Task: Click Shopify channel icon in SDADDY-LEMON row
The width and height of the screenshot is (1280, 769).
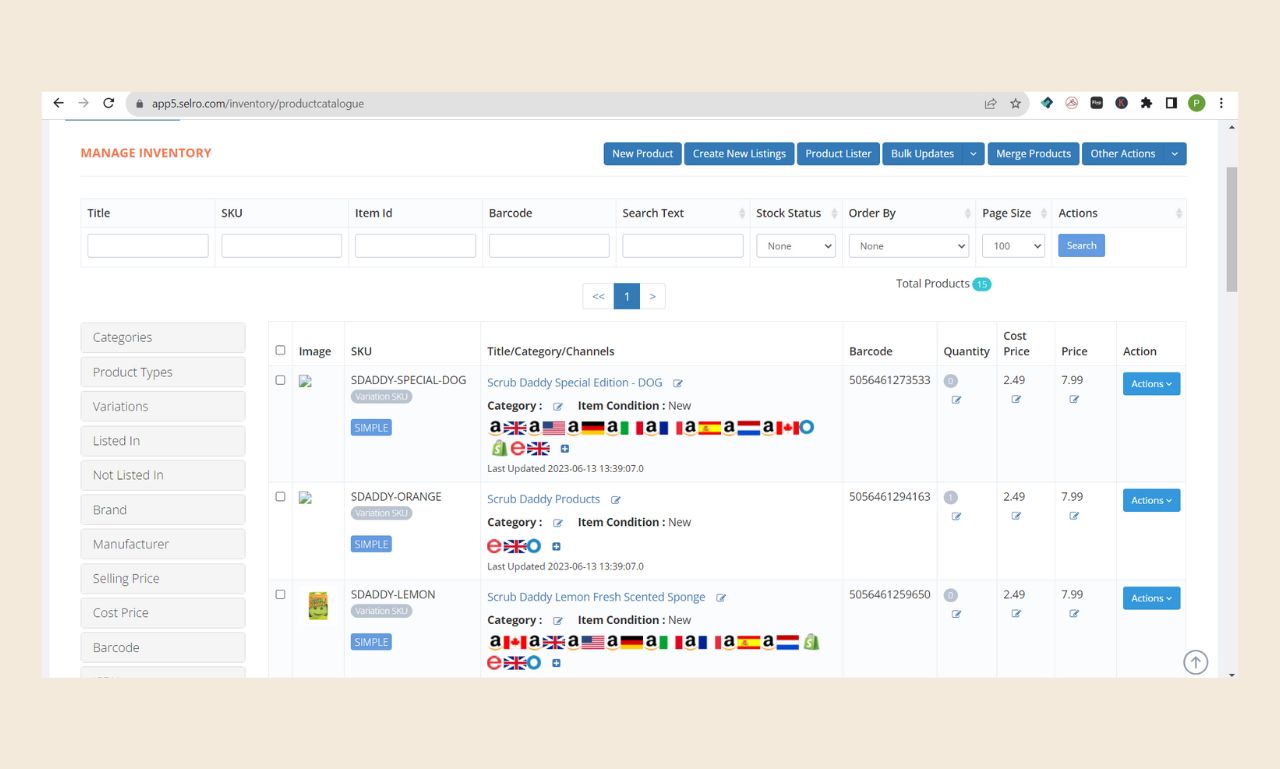Action: (811, 642)
